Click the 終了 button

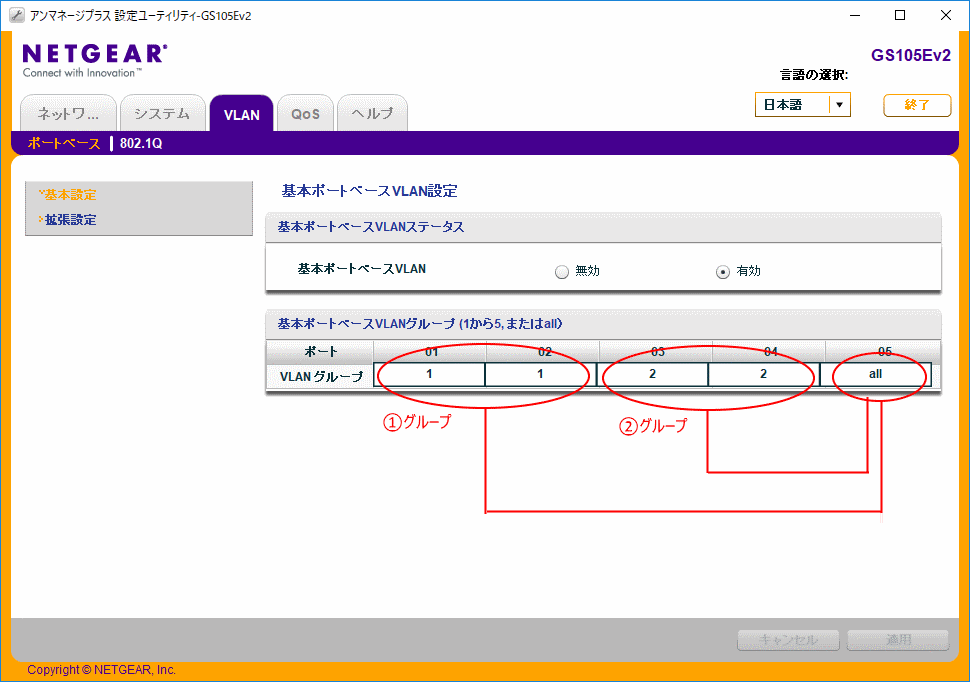pyautogui.click(x=917, y=105)
